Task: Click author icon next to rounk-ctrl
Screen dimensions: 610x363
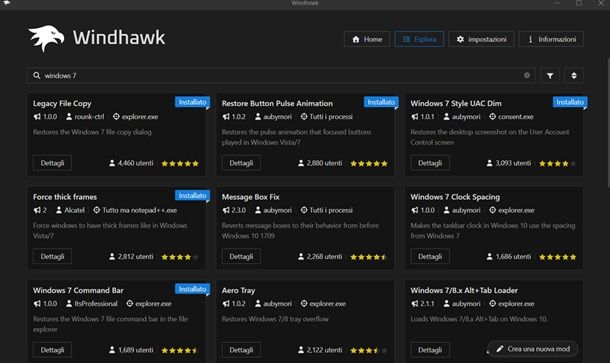Action: point(69,117)
